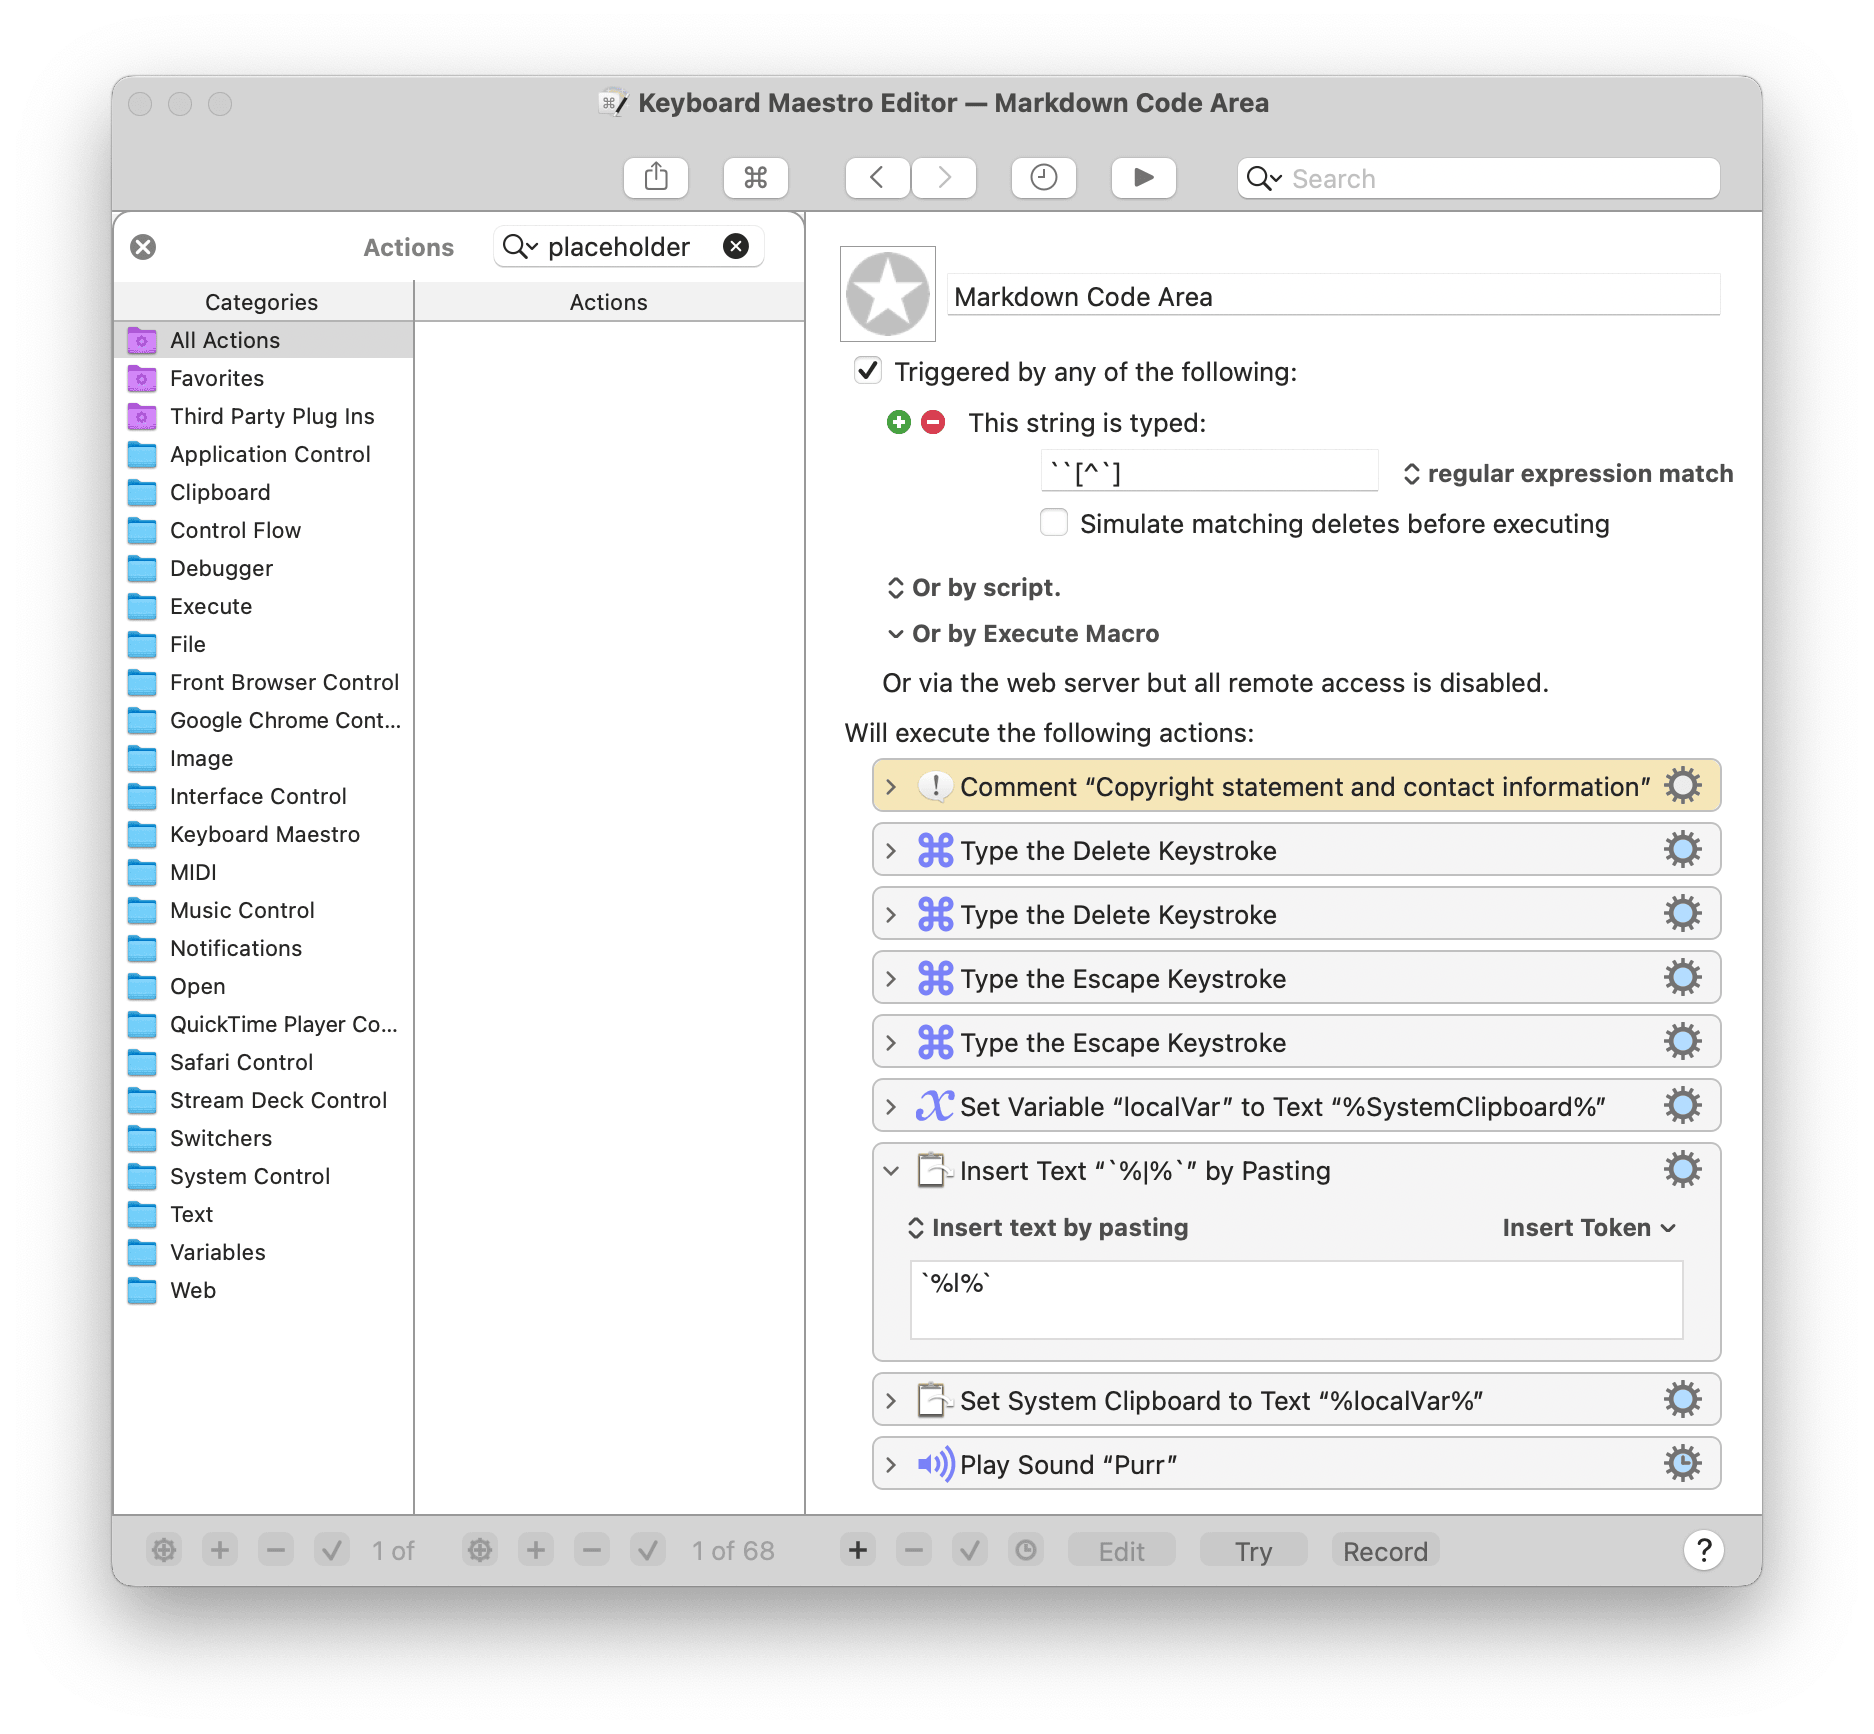Uncheck Triggered by any of the following

click(868, 371)
